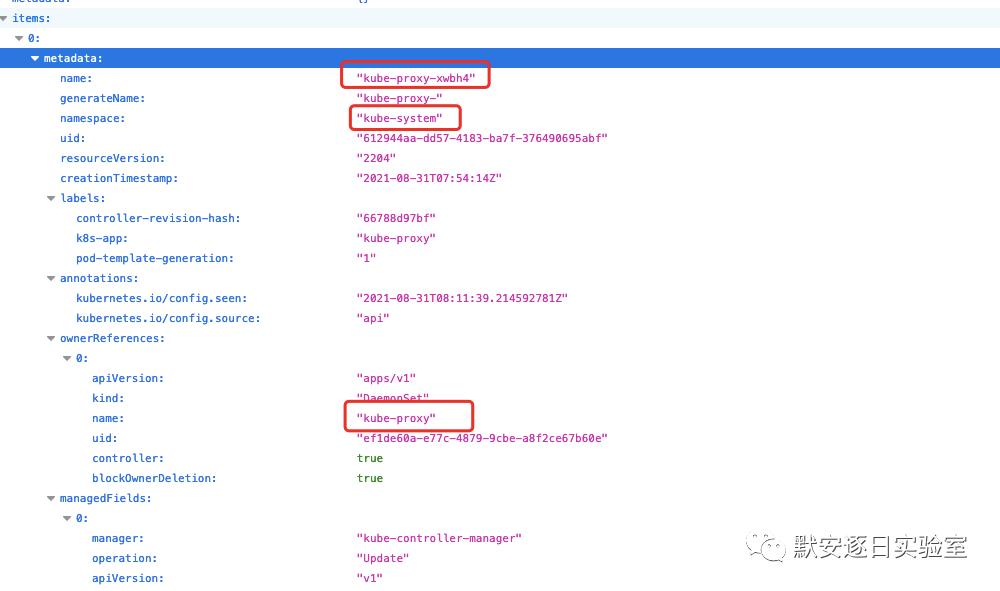Click the generateName value "kube-proxy-"
The width and height of the screenshot is (1000, 591).
[x=399, y=98]
